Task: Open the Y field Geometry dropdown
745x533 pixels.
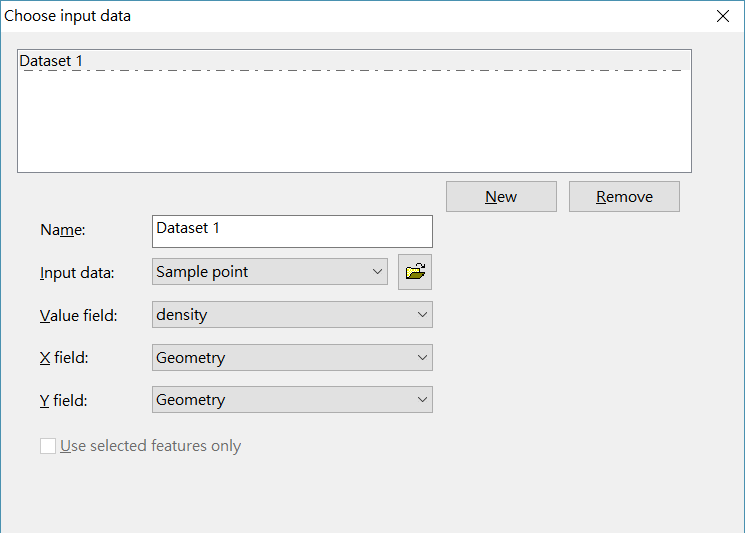Action: coord(292,400)
